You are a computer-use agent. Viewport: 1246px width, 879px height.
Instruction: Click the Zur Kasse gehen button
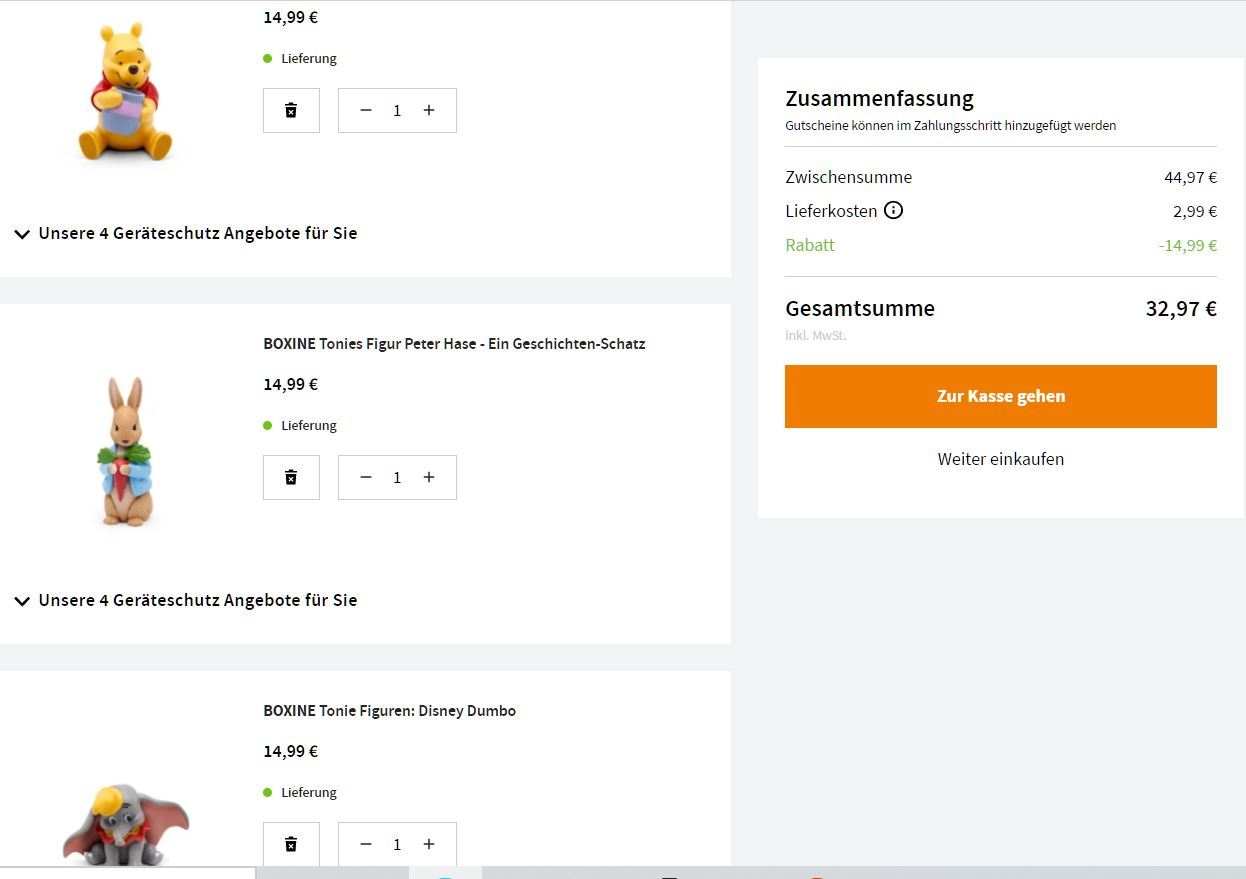pos(1001,396)
